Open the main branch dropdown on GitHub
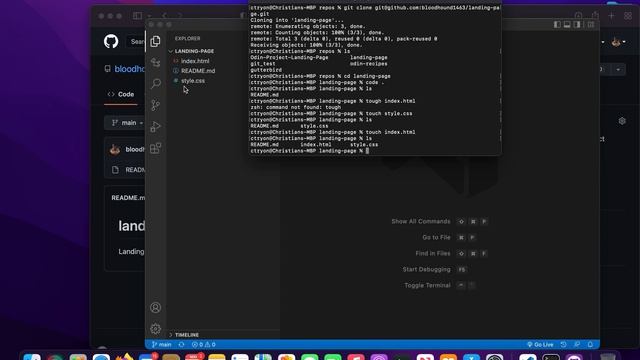640x360 pixels. [125, 123]
